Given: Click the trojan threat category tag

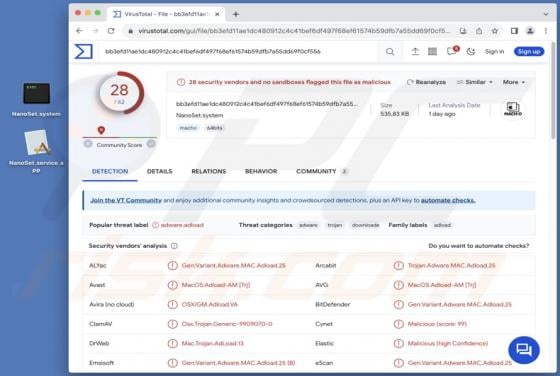Looking at the screenshot, I should click(335, 225).
